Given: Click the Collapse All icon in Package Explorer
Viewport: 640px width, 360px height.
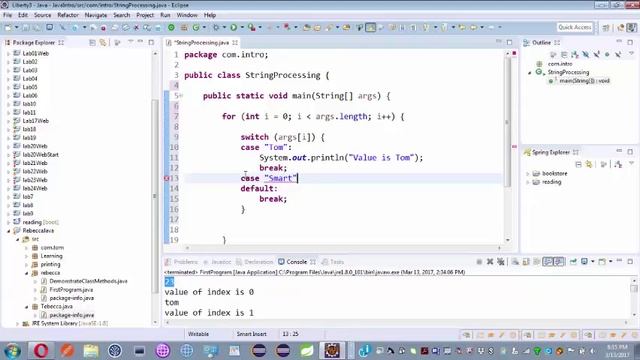Looking at the screenshot, I should click(x=93, y=42).
